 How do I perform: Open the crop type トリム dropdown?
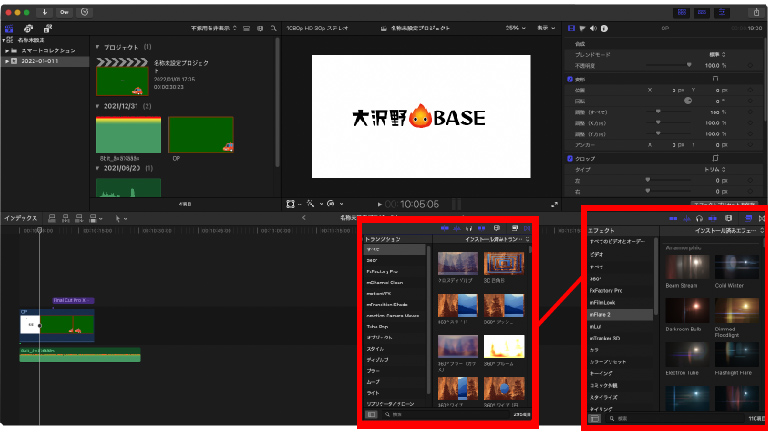pos(715,169)
